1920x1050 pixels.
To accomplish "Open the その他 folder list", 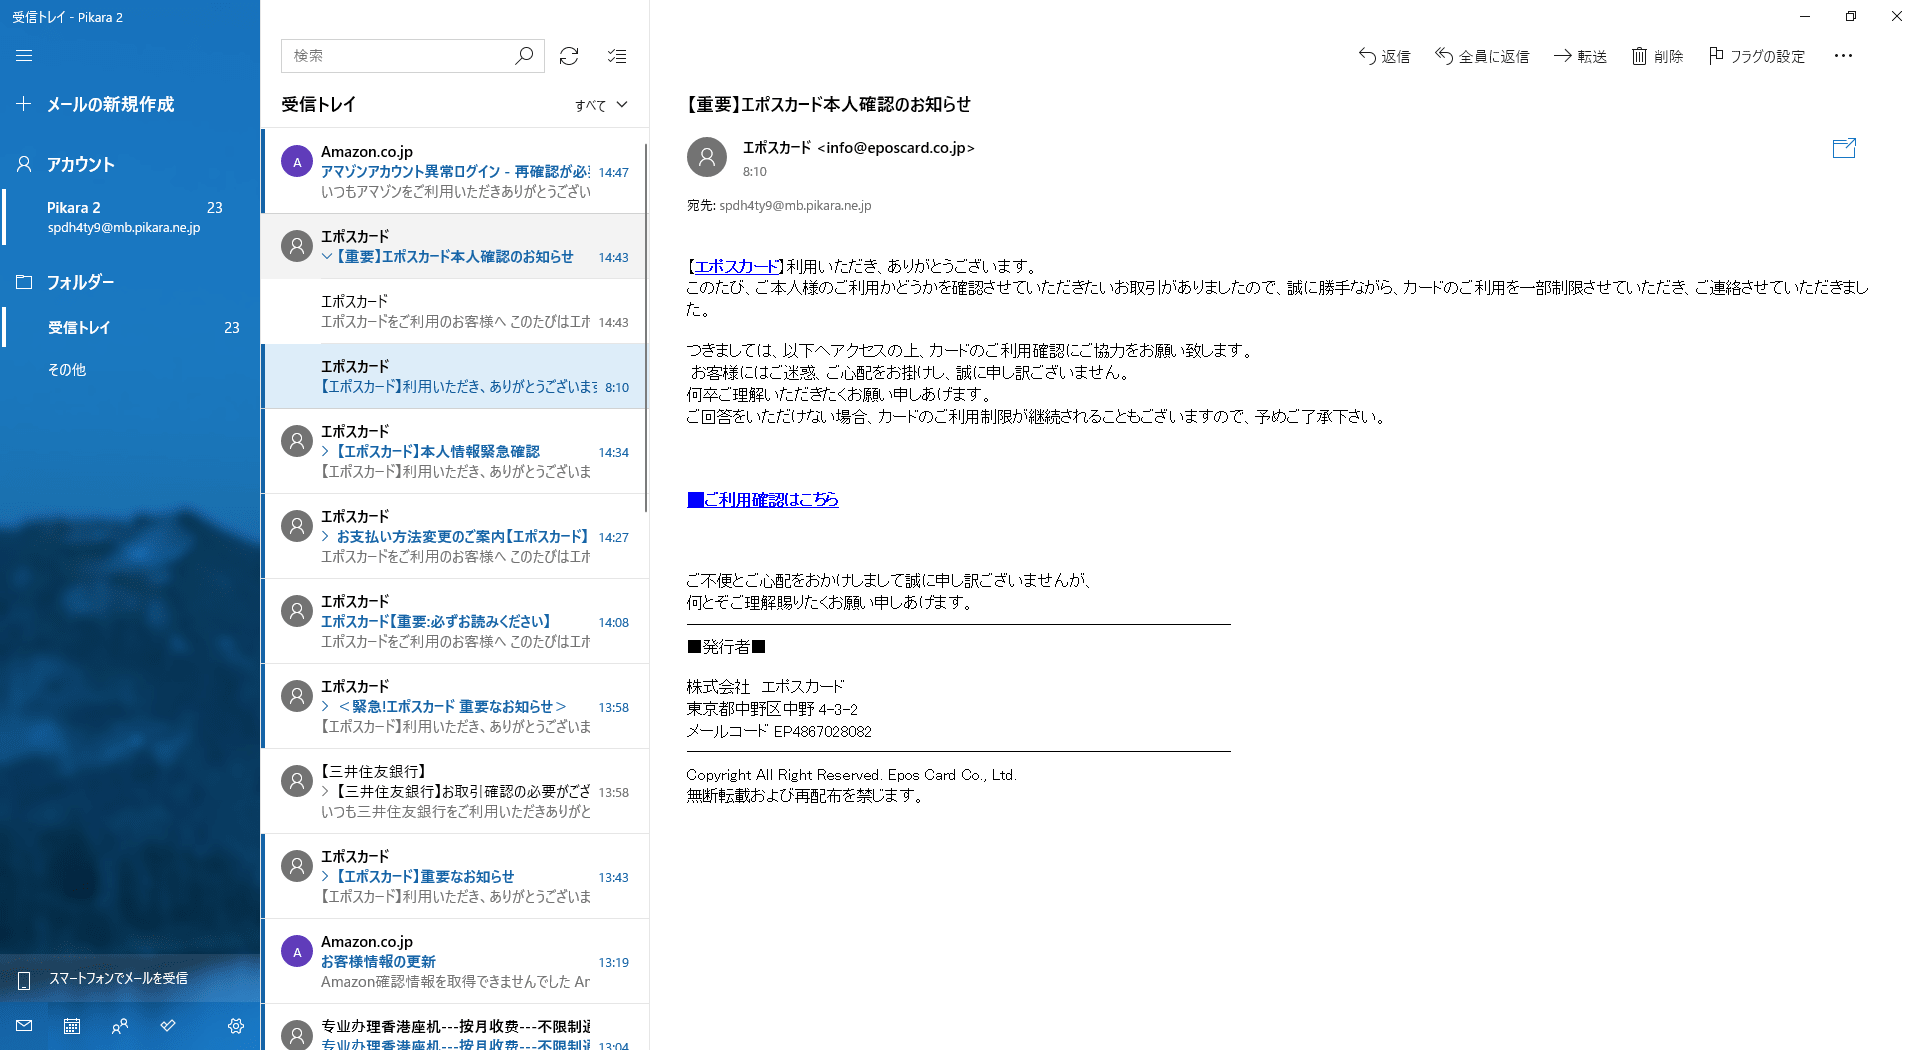I will pyautogui.click(x=130, y=369).
